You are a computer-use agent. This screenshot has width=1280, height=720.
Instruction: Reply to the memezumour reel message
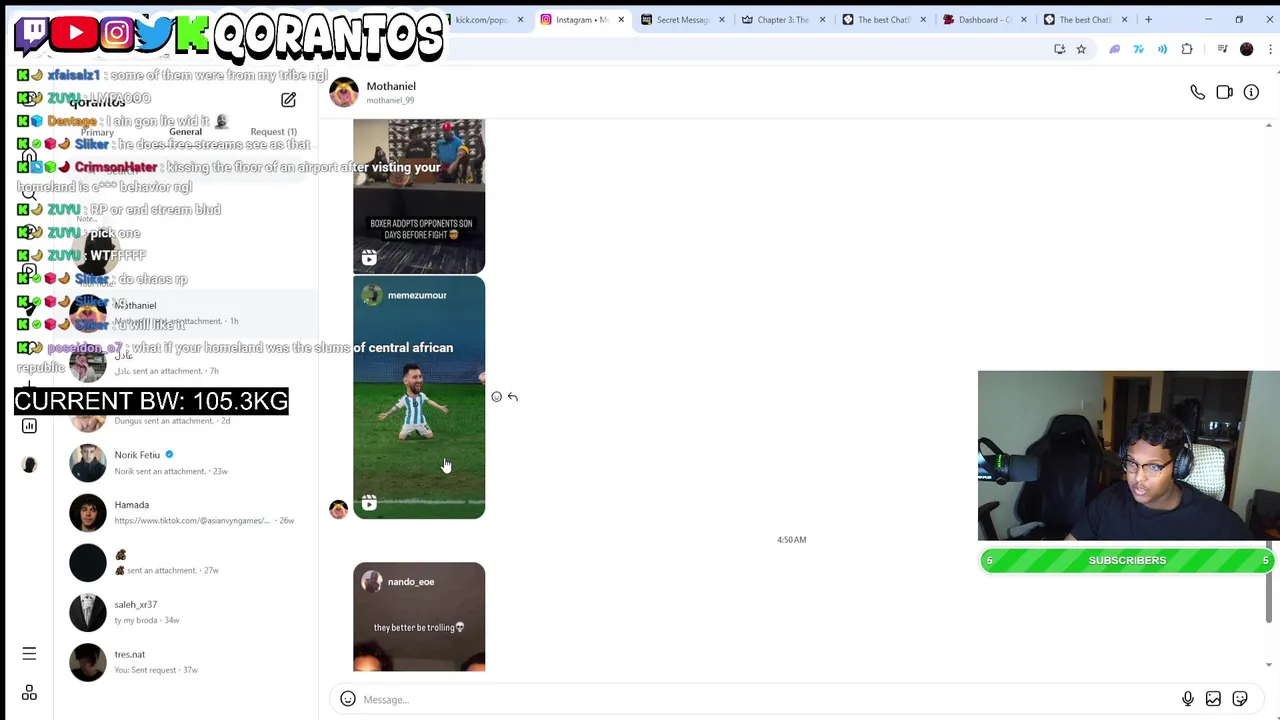tap(513, 397)
